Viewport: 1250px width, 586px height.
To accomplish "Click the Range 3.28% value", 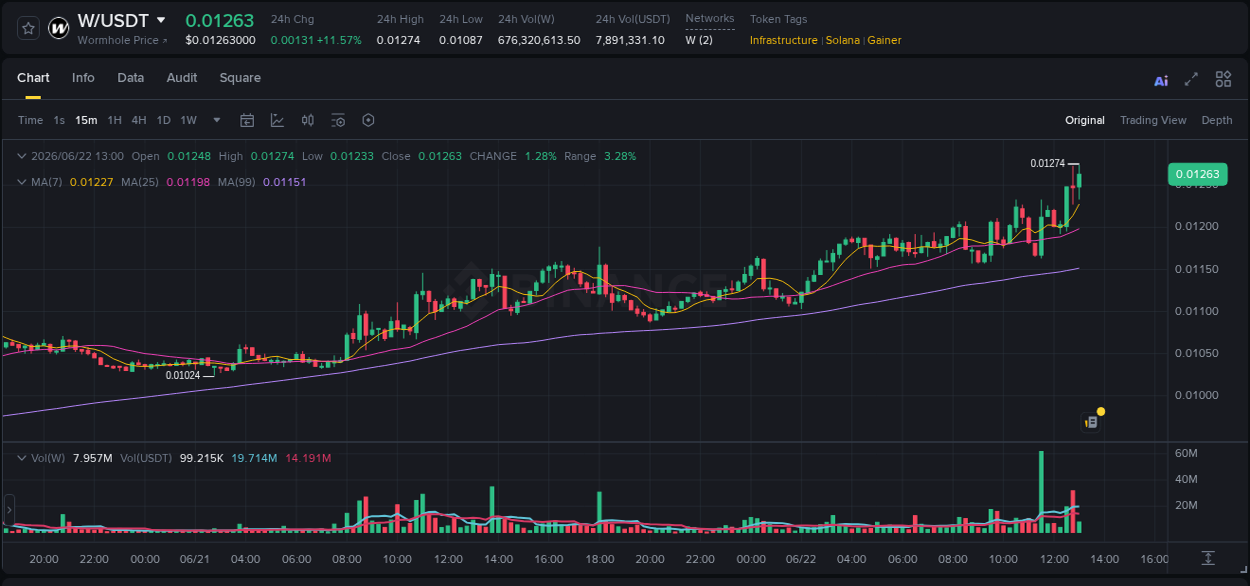I will [620, 156].
